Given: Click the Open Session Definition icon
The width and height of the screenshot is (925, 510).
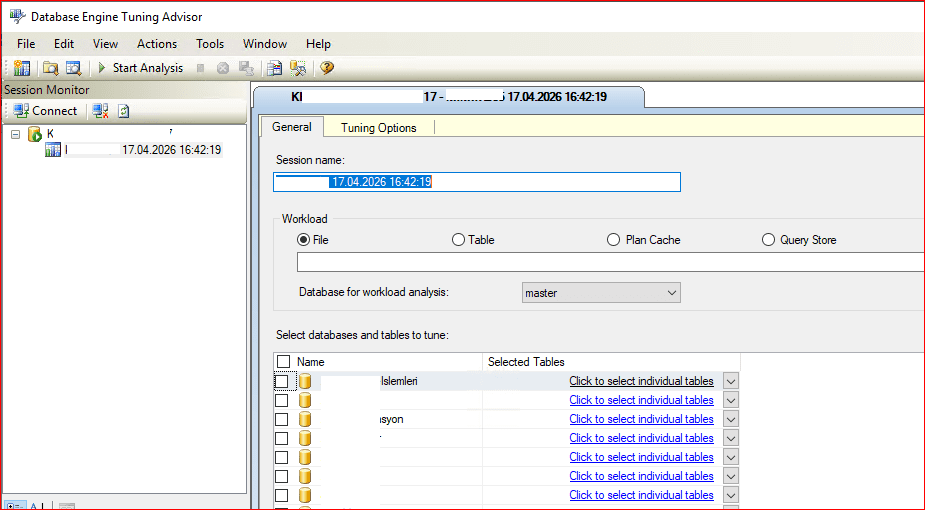Looking at the screenshot, I should 73,68.
